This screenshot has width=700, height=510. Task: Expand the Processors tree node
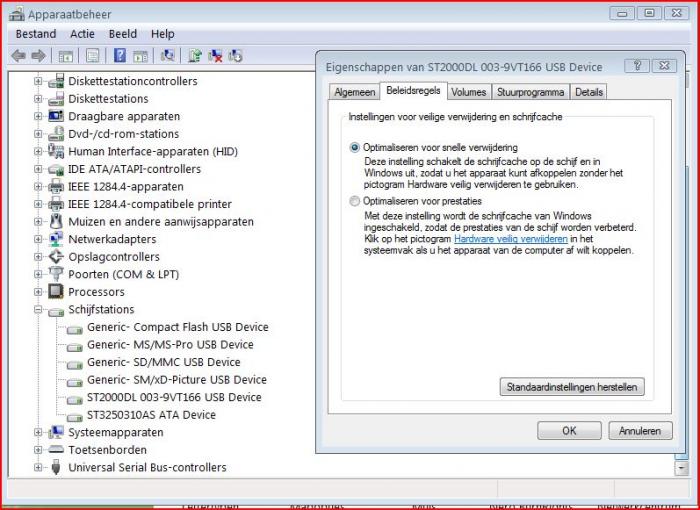[x=38, y=292]
